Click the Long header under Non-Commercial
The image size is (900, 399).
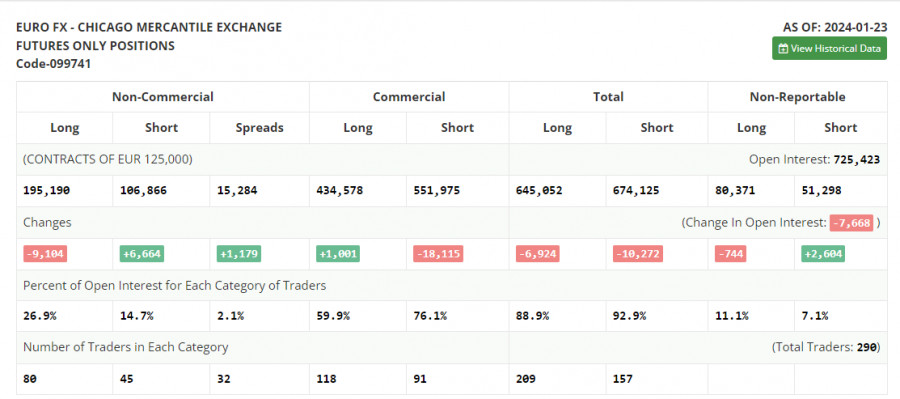pyautogui.click(x=64, y=127)
